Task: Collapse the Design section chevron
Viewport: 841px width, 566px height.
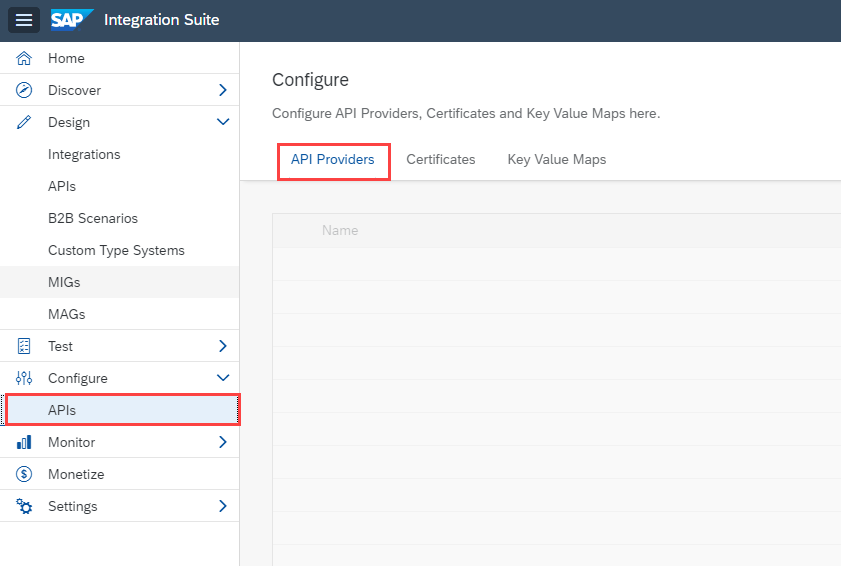Action: (x=223, y=122)
